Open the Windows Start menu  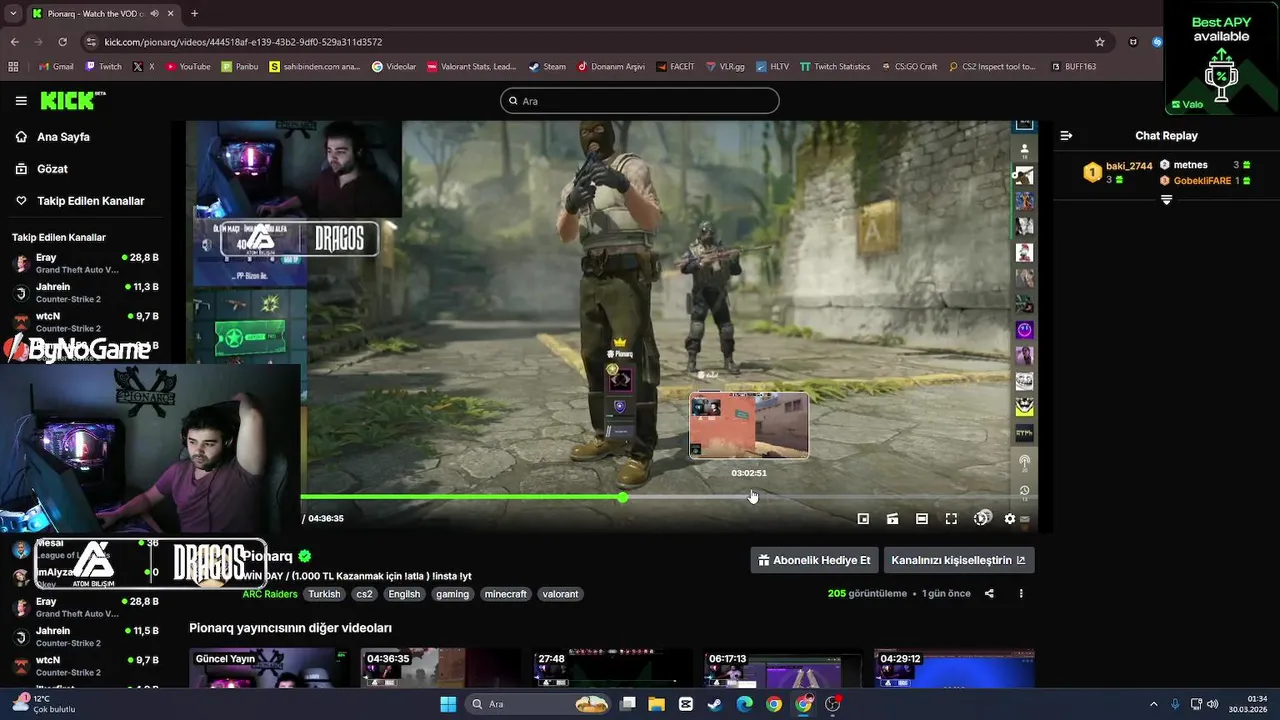coord(448,704)
